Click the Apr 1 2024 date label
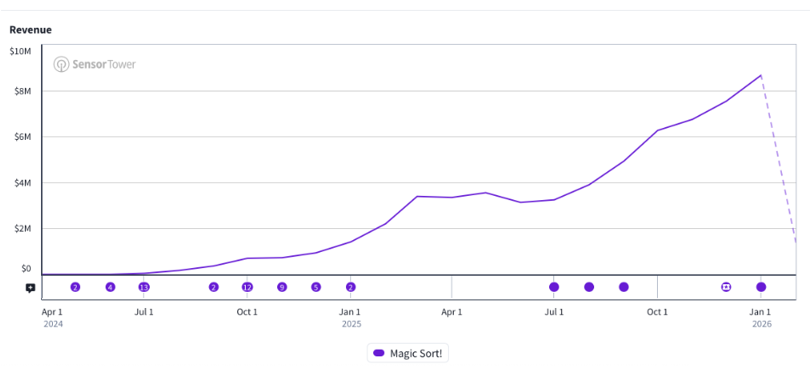 coord(52,318)
